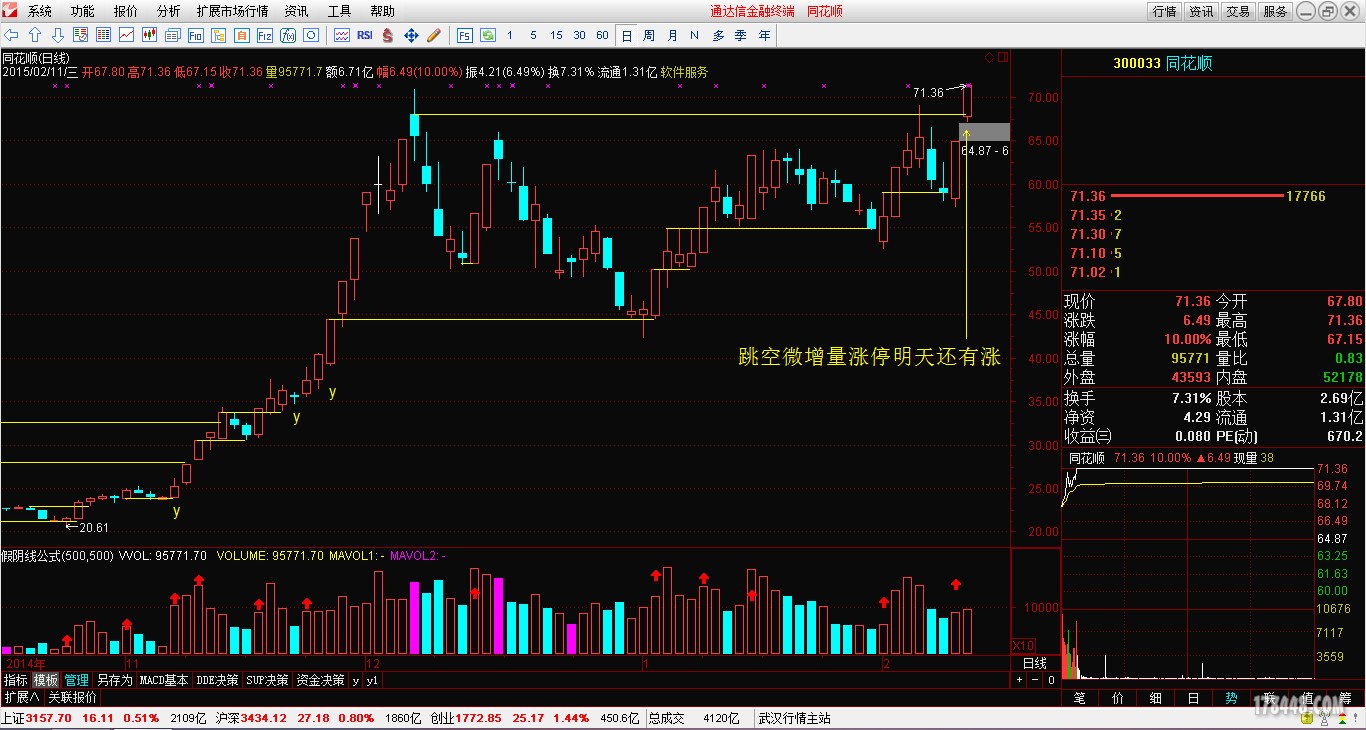The height and width of the screenshot is (730, 1366).
Task: Click the Fiz toolbar icon
Action: (264, 35)
